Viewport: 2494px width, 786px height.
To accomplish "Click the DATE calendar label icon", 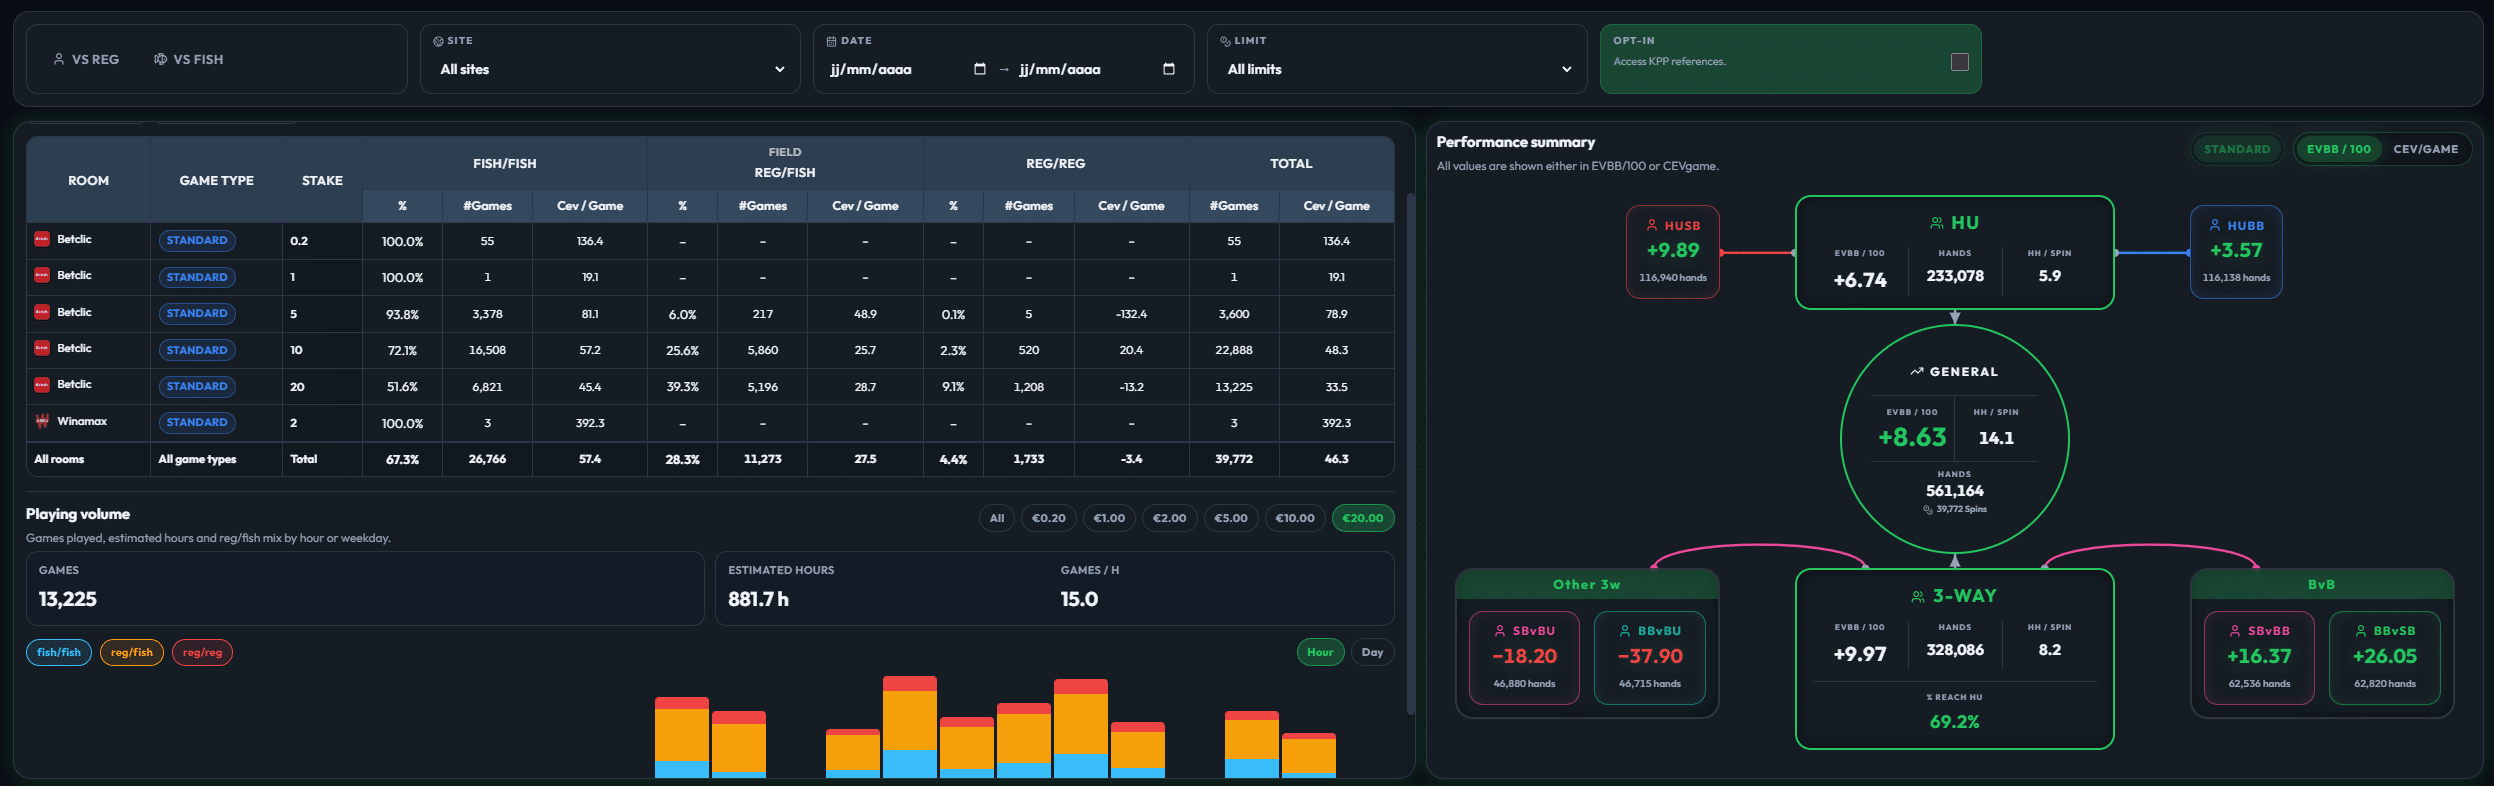I will click(x=831, y=41).
